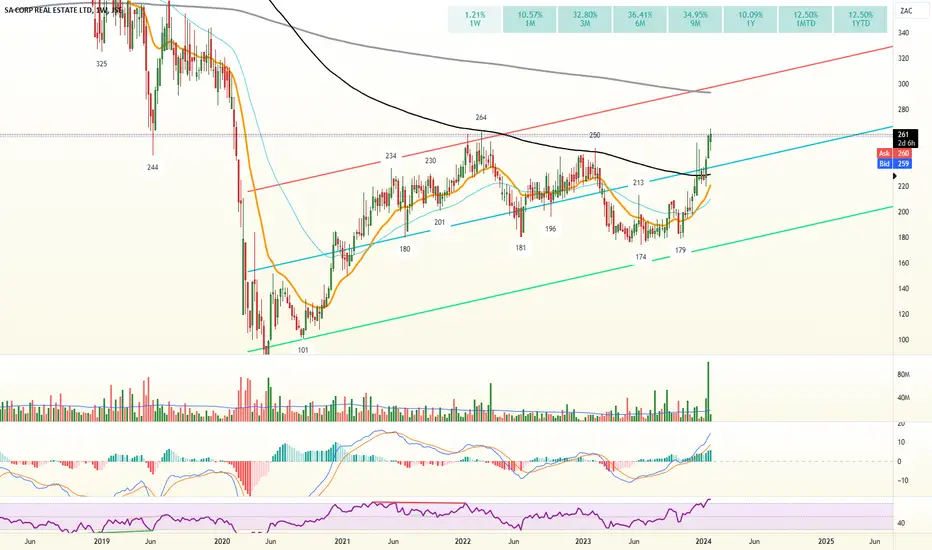932x550 pixels.
Task: Select the 6M performance box showing 36.41%
Action: click(640, 19)
